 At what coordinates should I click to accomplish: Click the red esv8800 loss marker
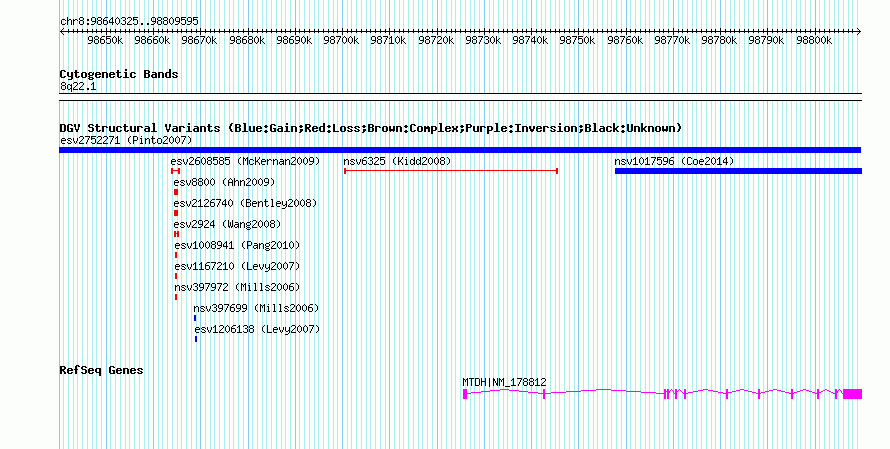pyautogui.click(x=176, y=192)
